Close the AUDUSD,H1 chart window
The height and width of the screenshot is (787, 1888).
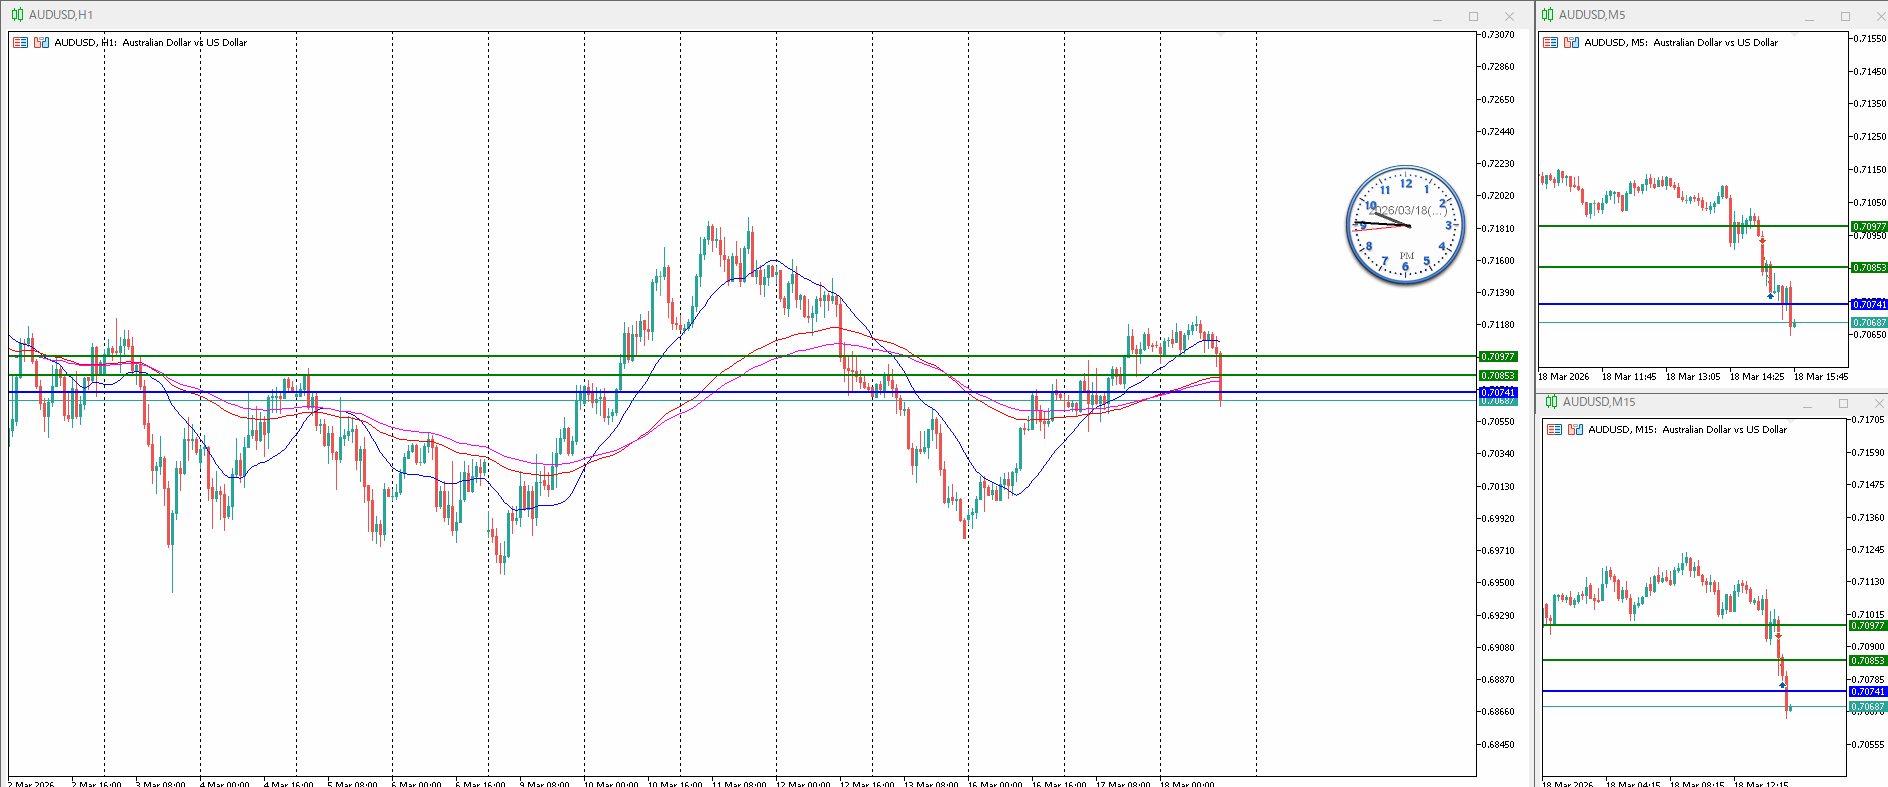coord(1509,16)
